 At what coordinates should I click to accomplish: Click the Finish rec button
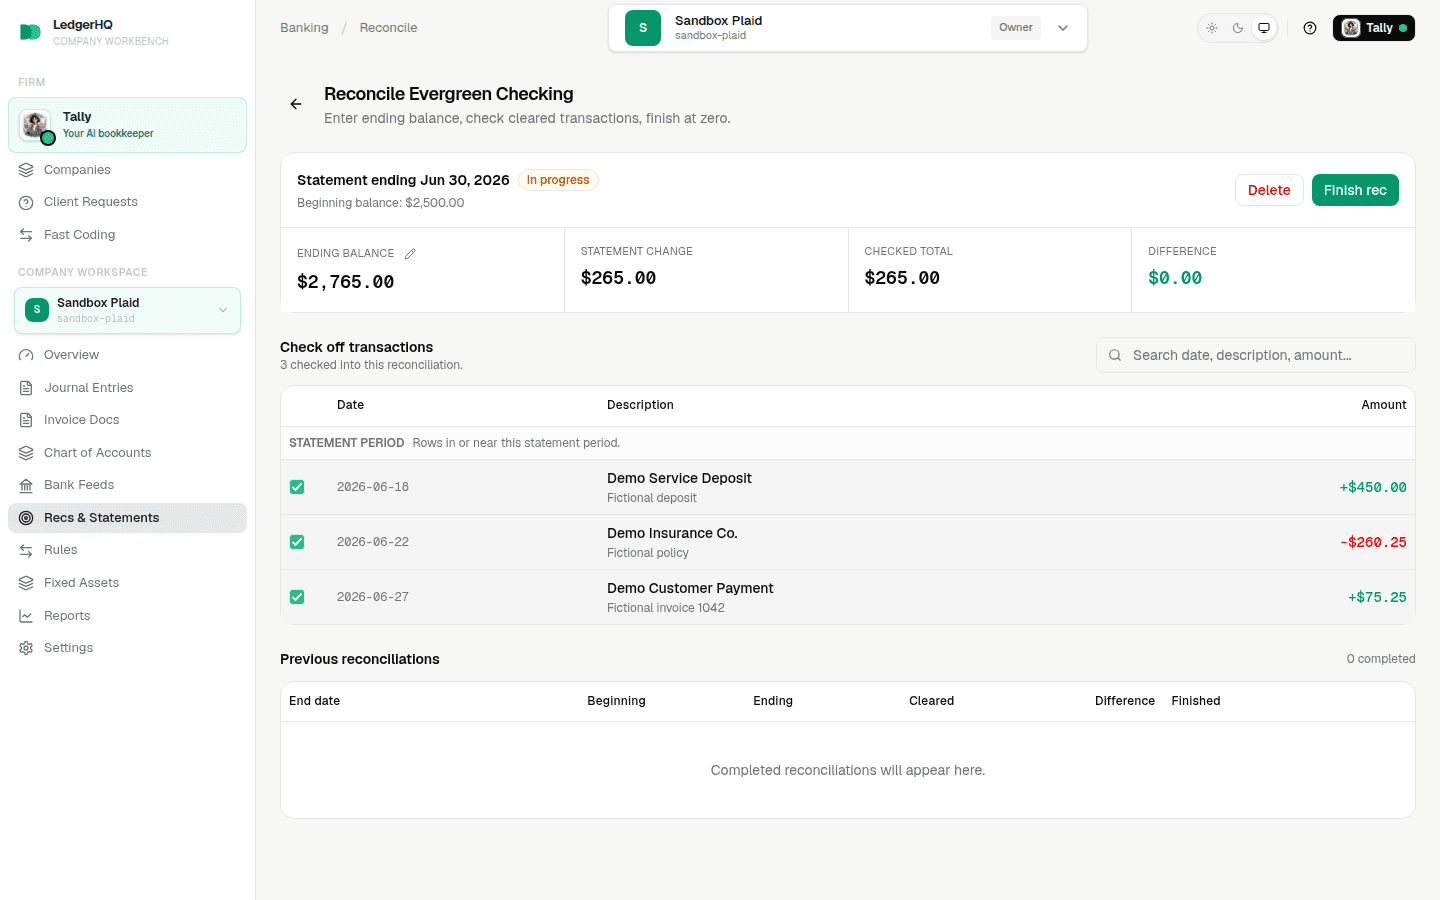(1355, 190)
